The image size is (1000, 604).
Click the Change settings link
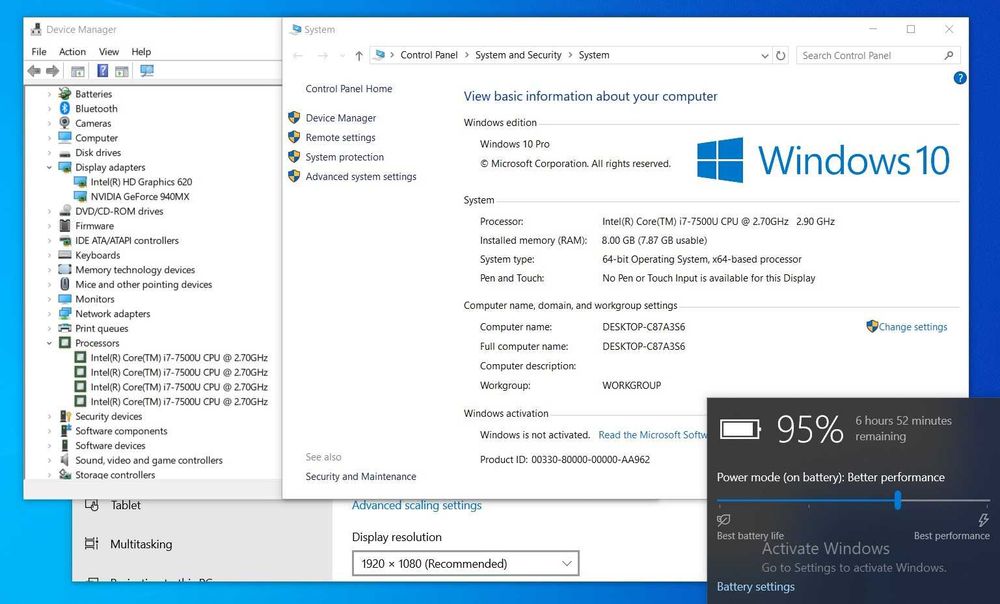(x=913, y=327)
